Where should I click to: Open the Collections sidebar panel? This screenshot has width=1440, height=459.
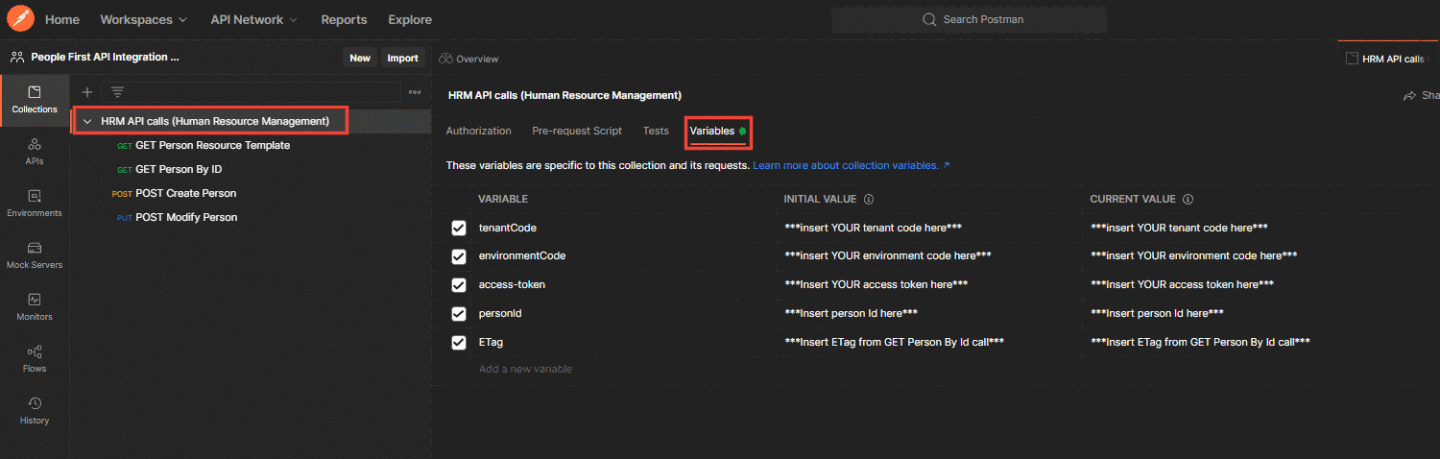(x=34, y=100)
